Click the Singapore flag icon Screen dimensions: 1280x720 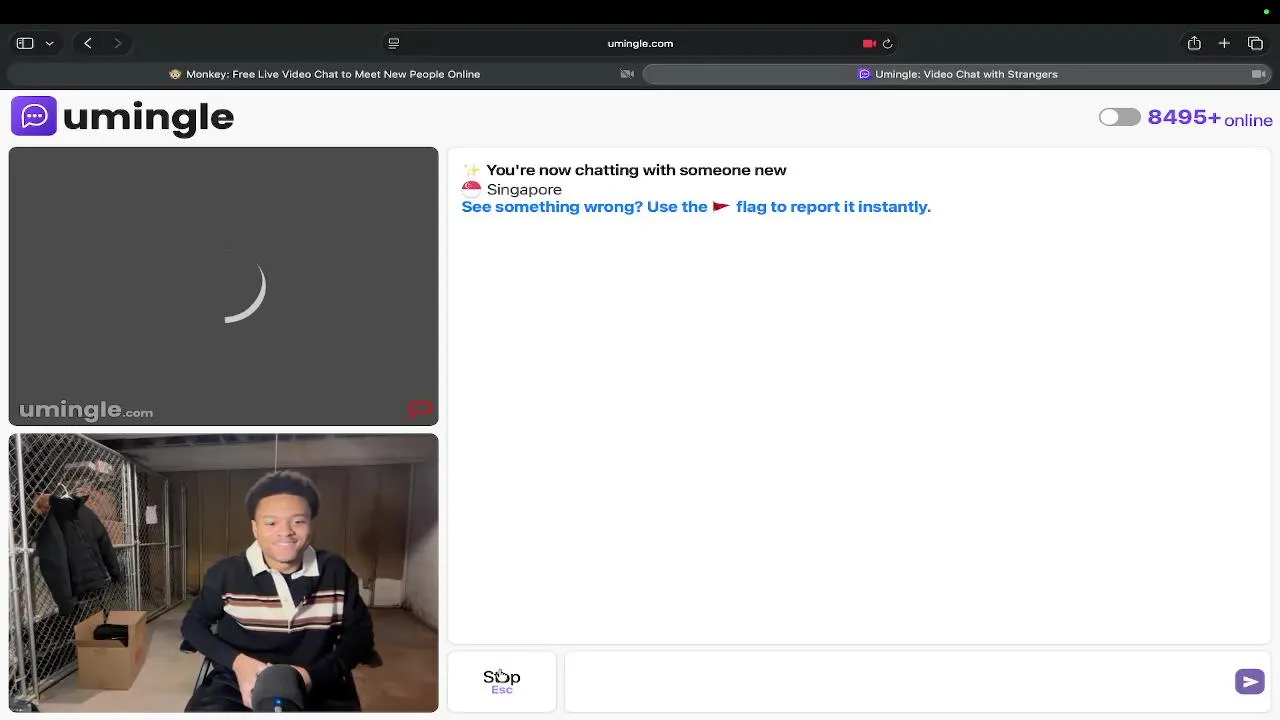pyautogui.click(x=471, y=188)
